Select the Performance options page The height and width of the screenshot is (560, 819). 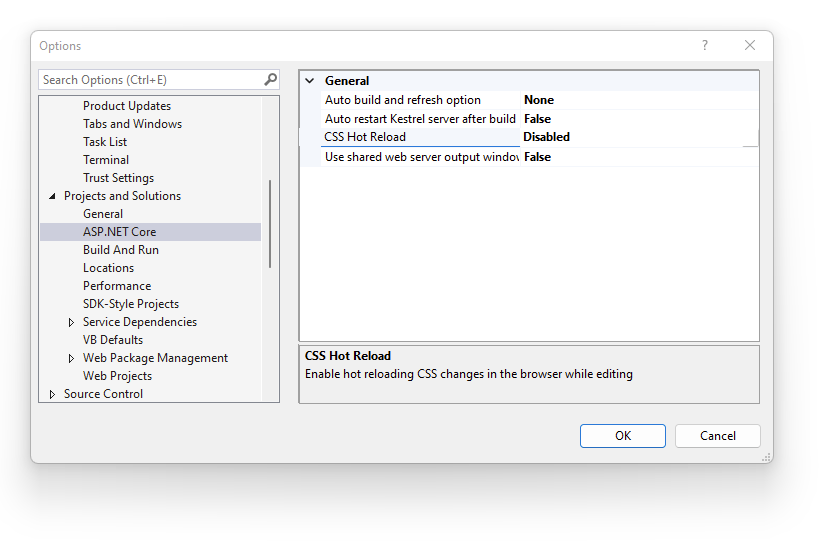click(117, 286)
